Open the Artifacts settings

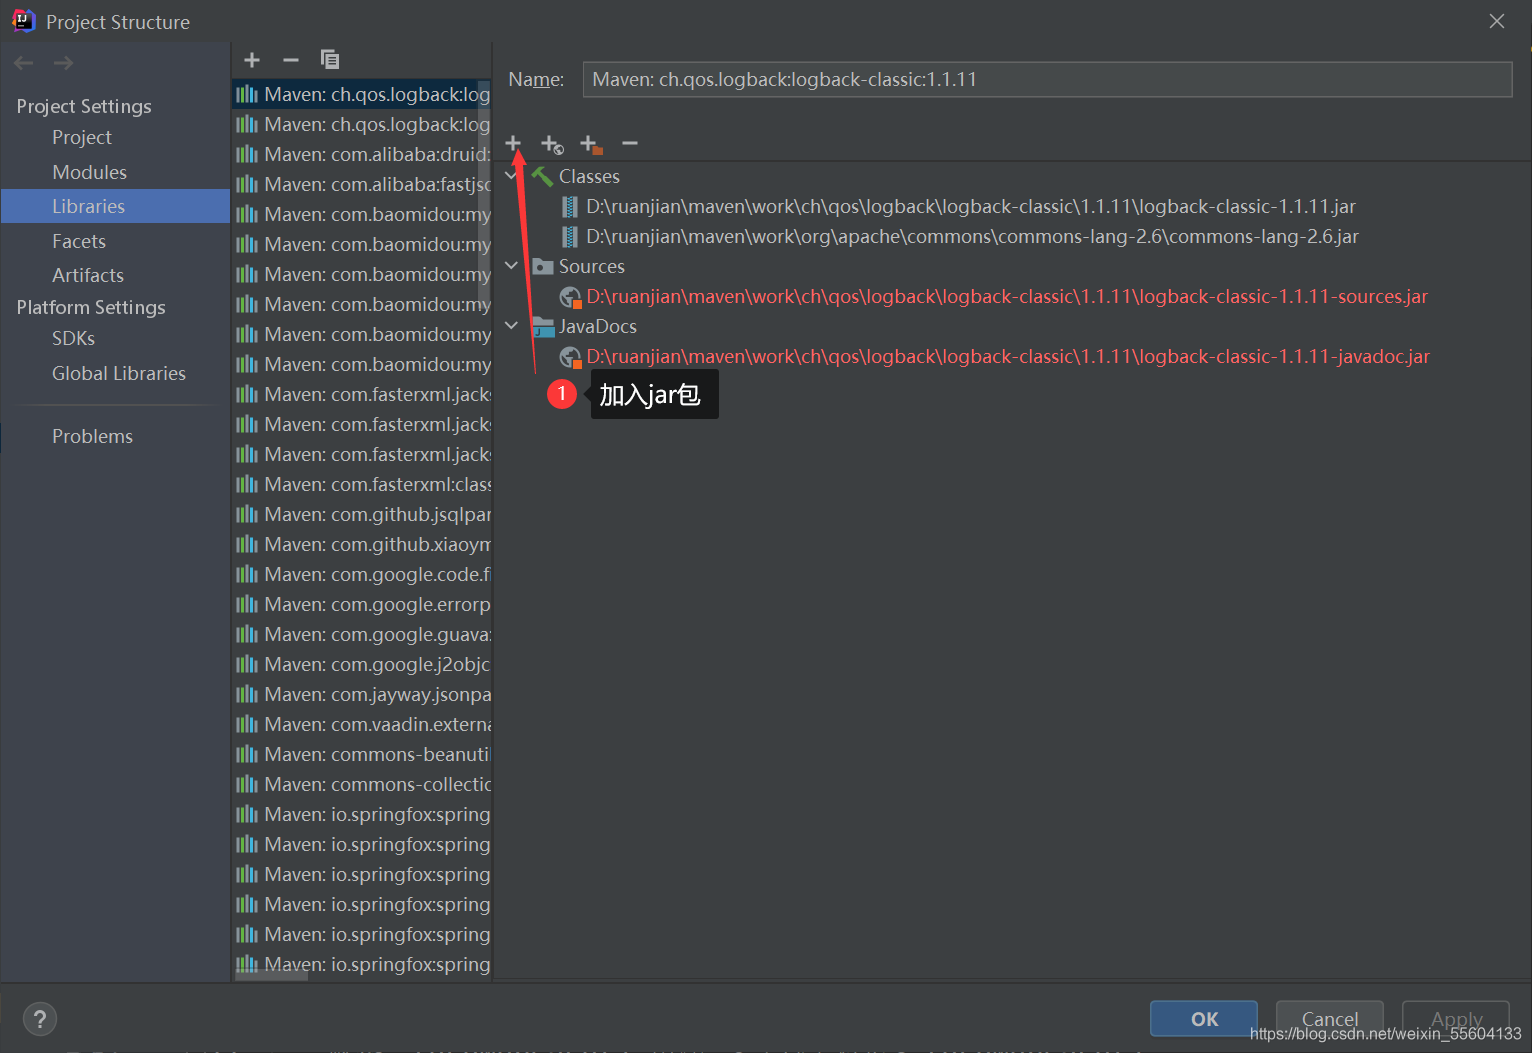coord(88,275)
